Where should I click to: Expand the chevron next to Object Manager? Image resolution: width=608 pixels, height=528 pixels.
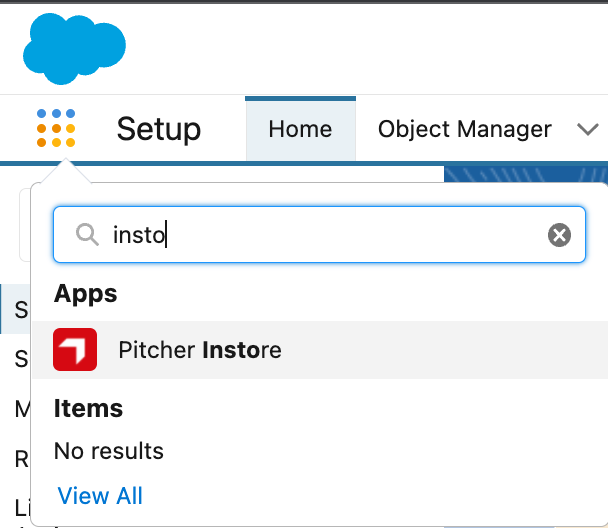click(587, 129)
